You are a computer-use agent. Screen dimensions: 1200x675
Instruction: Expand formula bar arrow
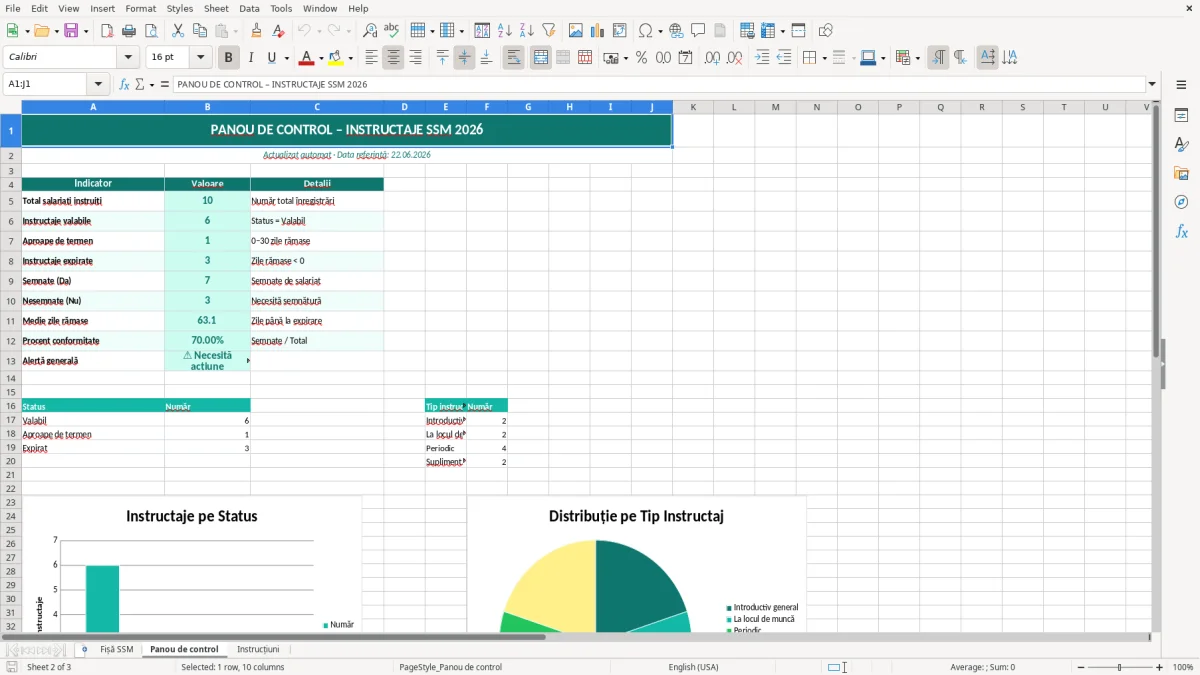(x=1152, y=84)
